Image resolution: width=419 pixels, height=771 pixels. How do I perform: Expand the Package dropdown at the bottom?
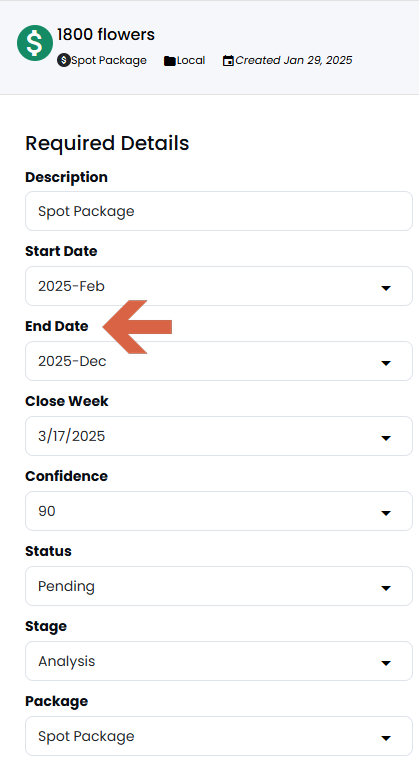(219, 736)
